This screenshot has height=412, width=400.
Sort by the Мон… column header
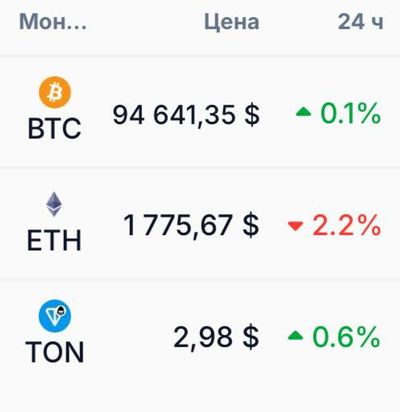[x=53, y=22]
